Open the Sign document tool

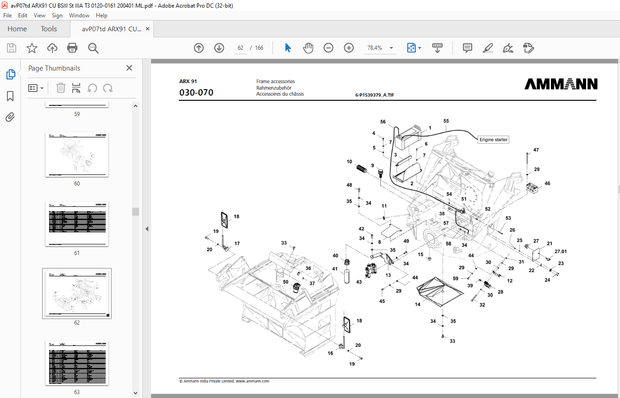click(x=508, y=48)
